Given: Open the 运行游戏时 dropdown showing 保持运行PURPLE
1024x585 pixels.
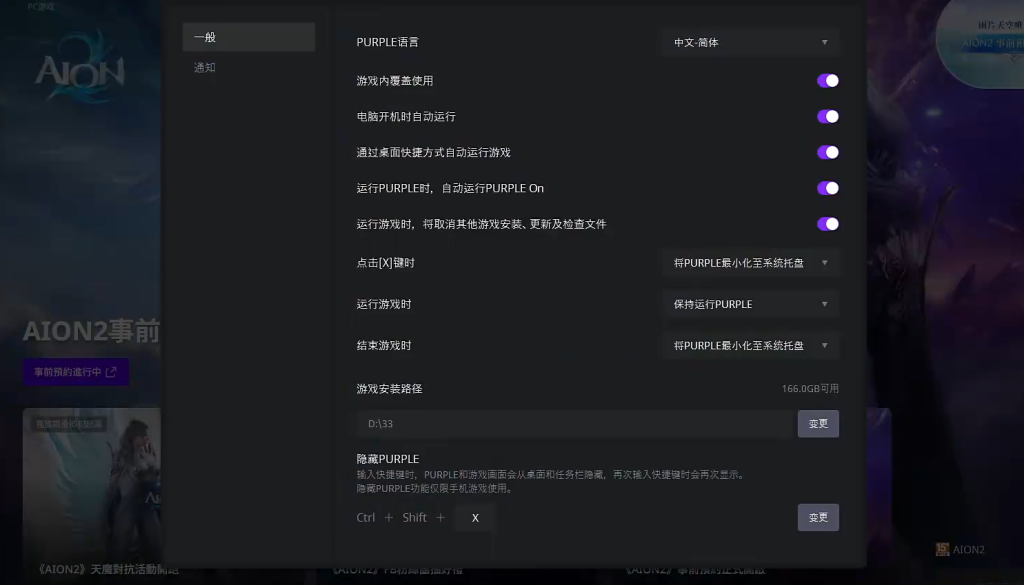Looking at the screenshot, I should click(750, 304).
